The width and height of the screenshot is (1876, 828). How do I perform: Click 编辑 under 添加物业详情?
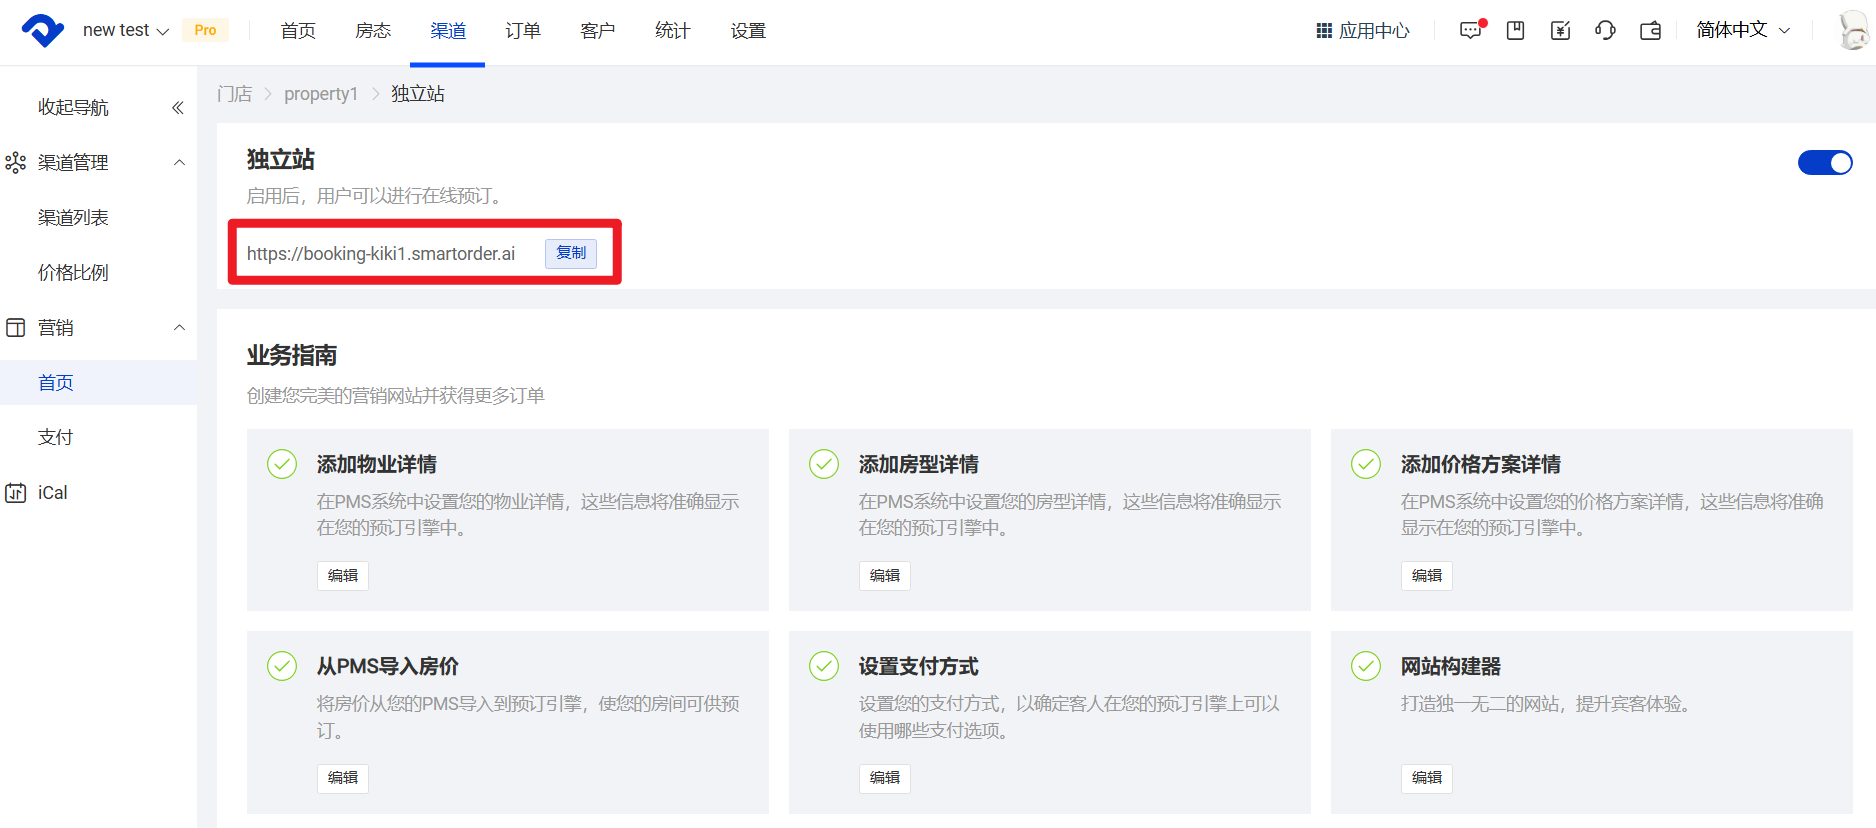point(343,576)
